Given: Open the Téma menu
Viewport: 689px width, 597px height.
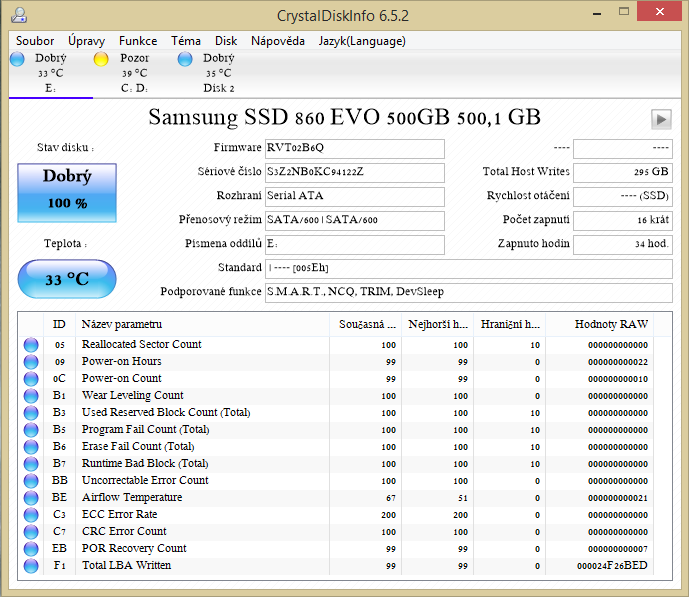Looking at the screenshot, I should pos(186,41).
